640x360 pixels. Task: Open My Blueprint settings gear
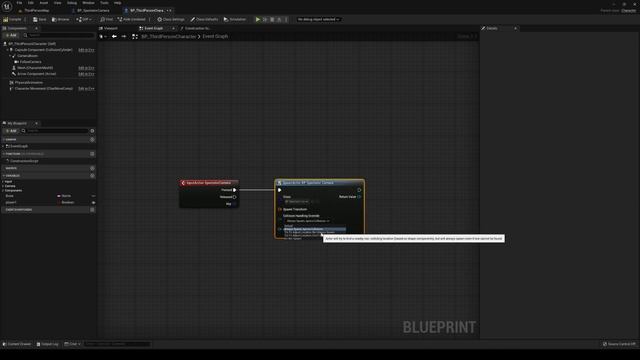[x=92, y=131]
